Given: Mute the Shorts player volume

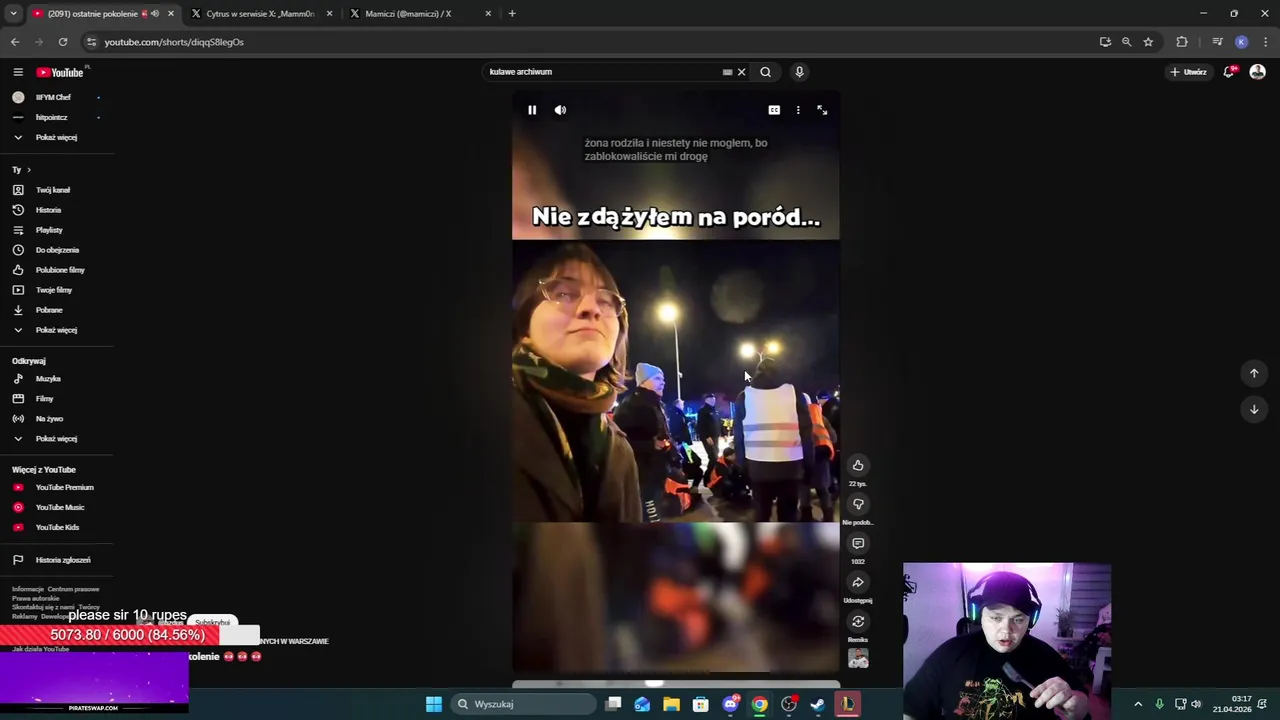Looking at the screenshot, I should tap(560, 110).
